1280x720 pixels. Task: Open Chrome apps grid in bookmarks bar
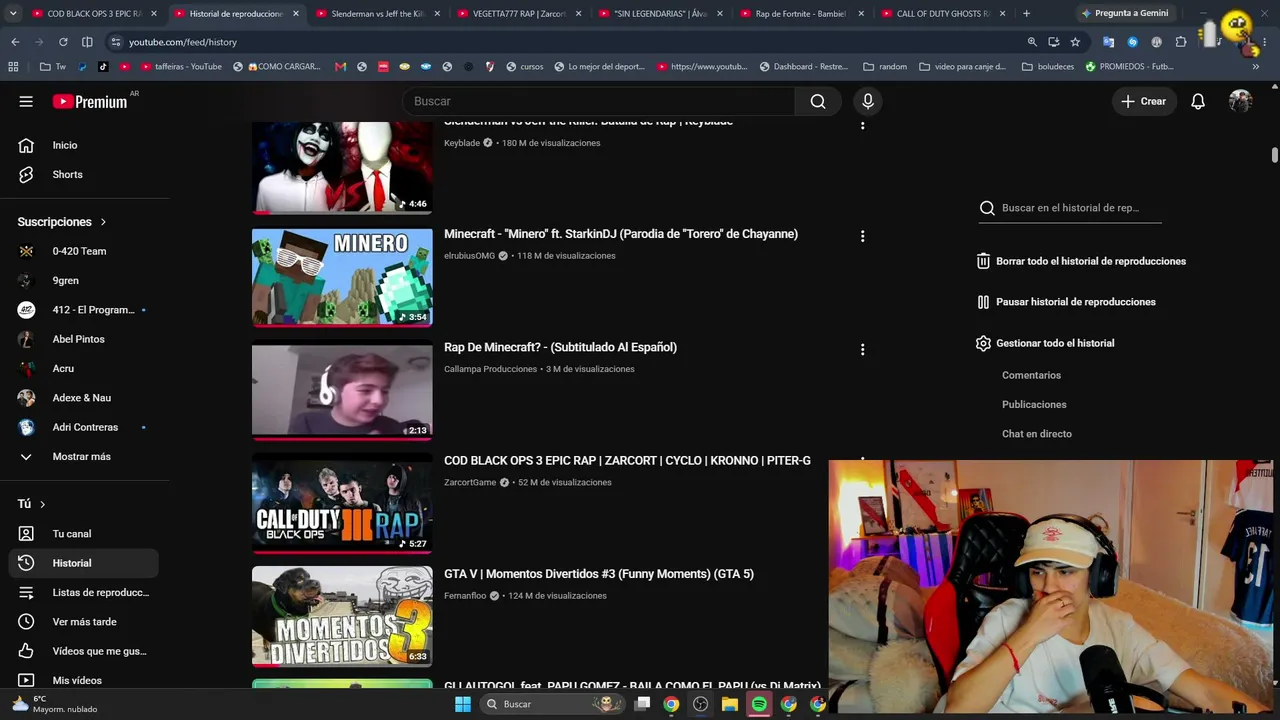[x=13, y=67]
